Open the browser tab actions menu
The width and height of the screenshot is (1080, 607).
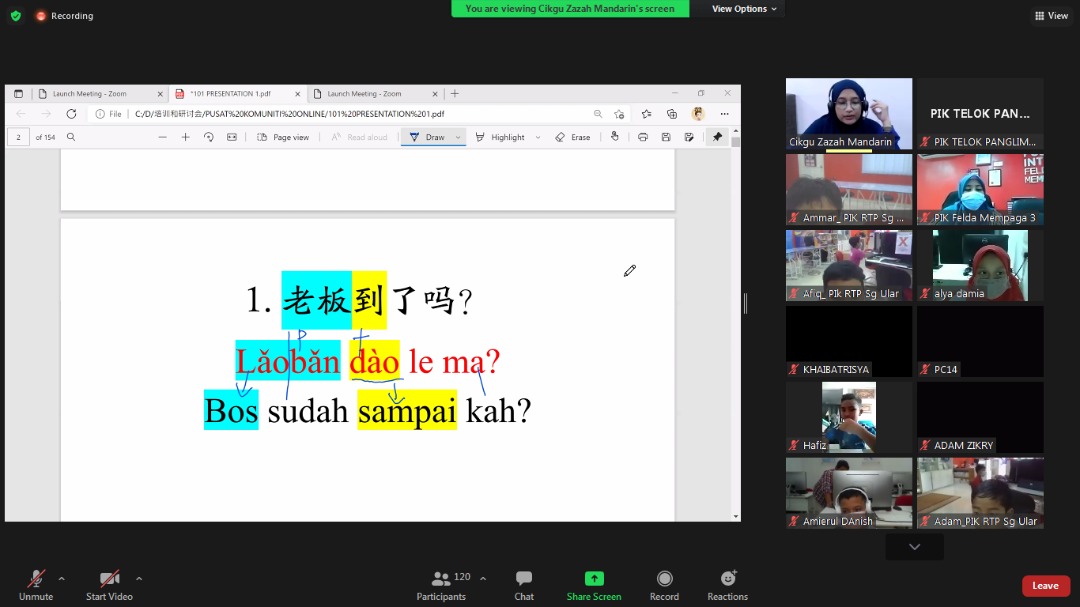(x=19, y=94)
